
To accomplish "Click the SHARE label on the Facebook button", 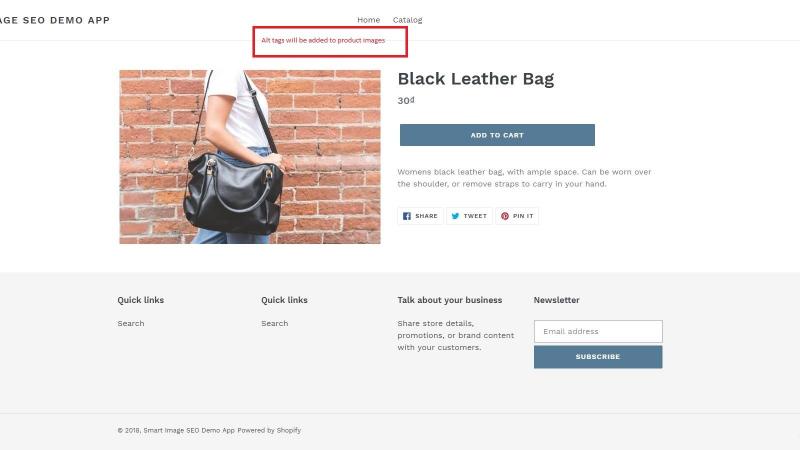I will click(426, 216).
